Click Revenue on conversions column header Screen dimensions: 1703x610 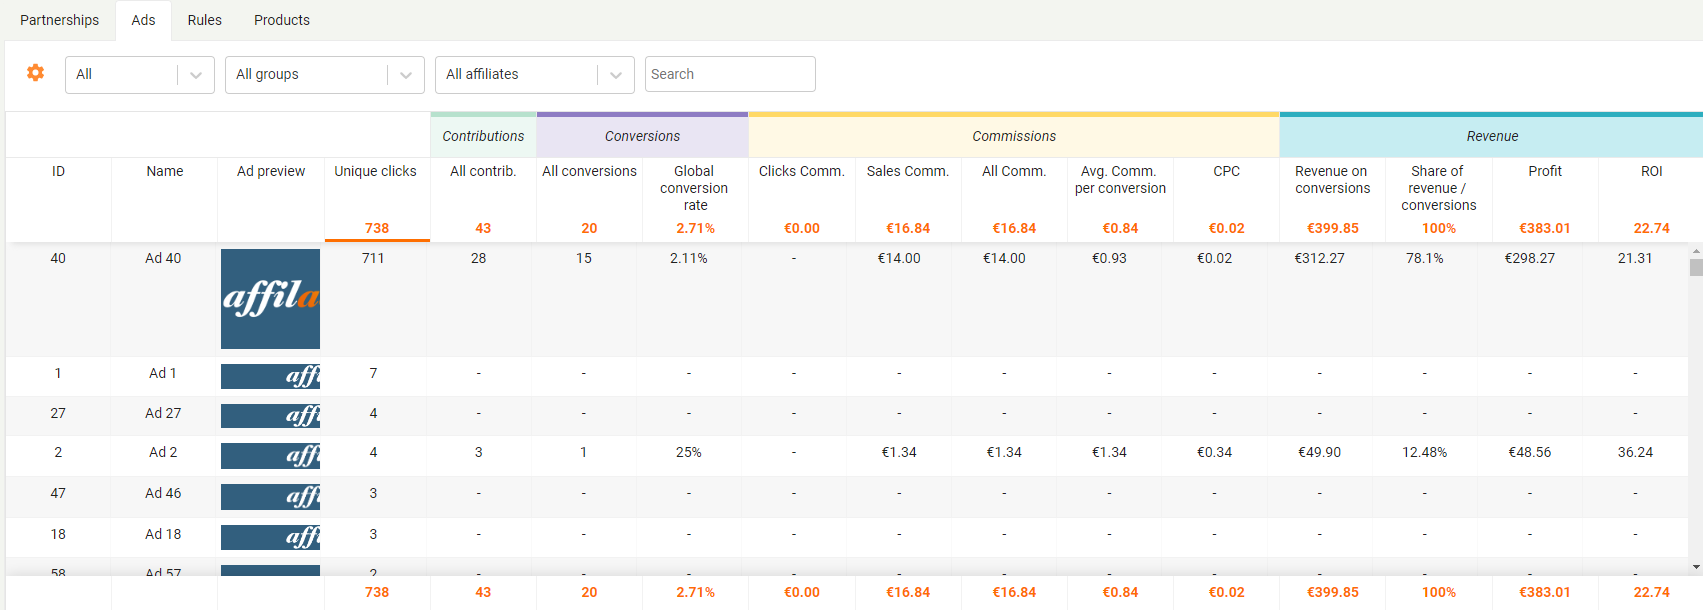(x=1332, y=180)
